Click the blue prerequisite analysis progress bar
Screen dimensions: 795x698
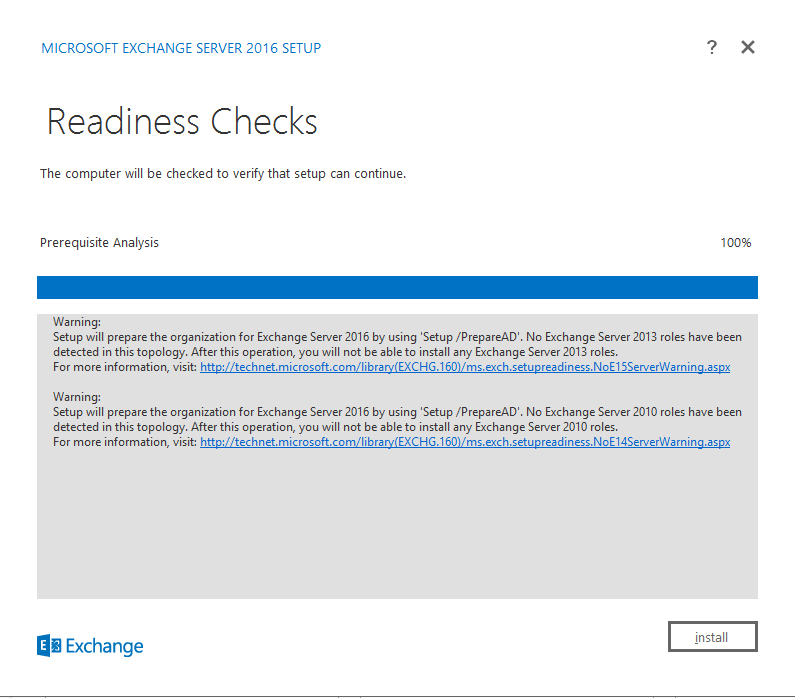point(397,287)
